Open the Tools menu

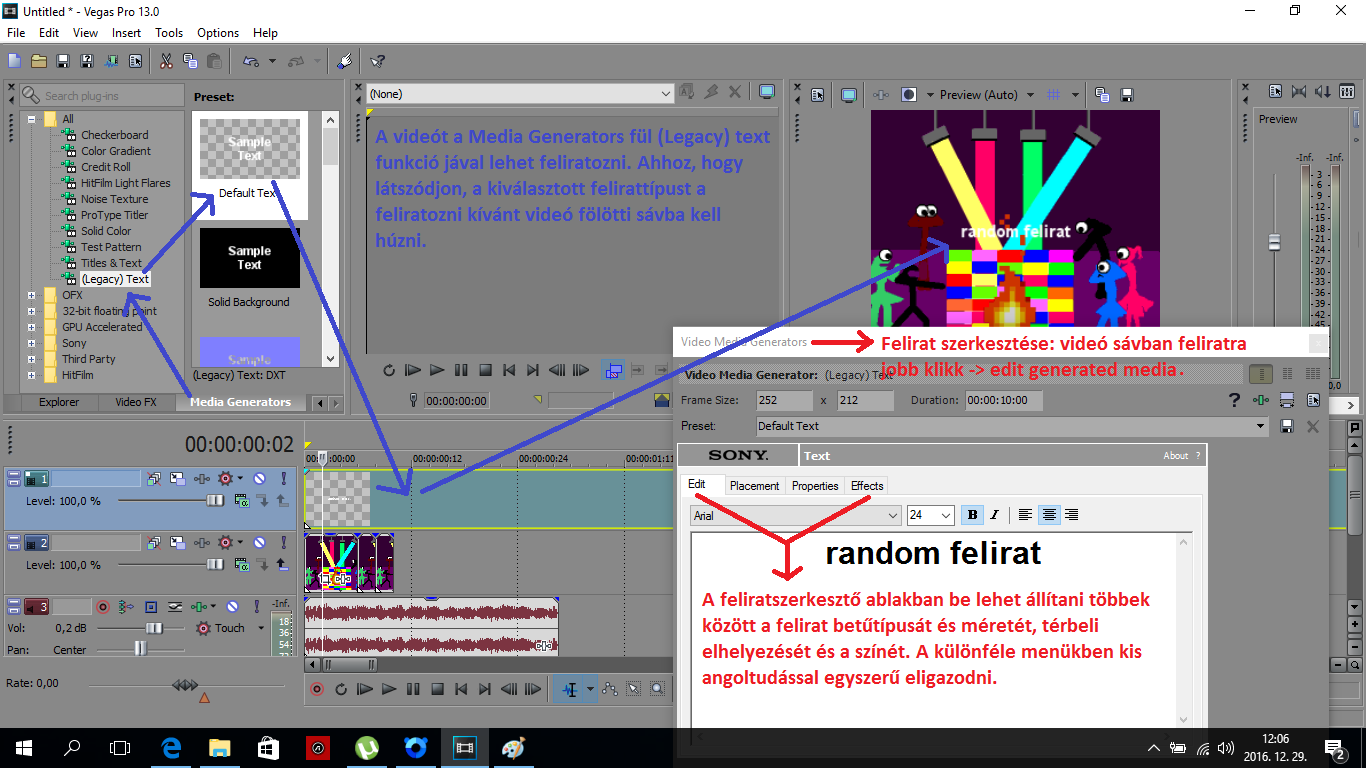point(169,33)
